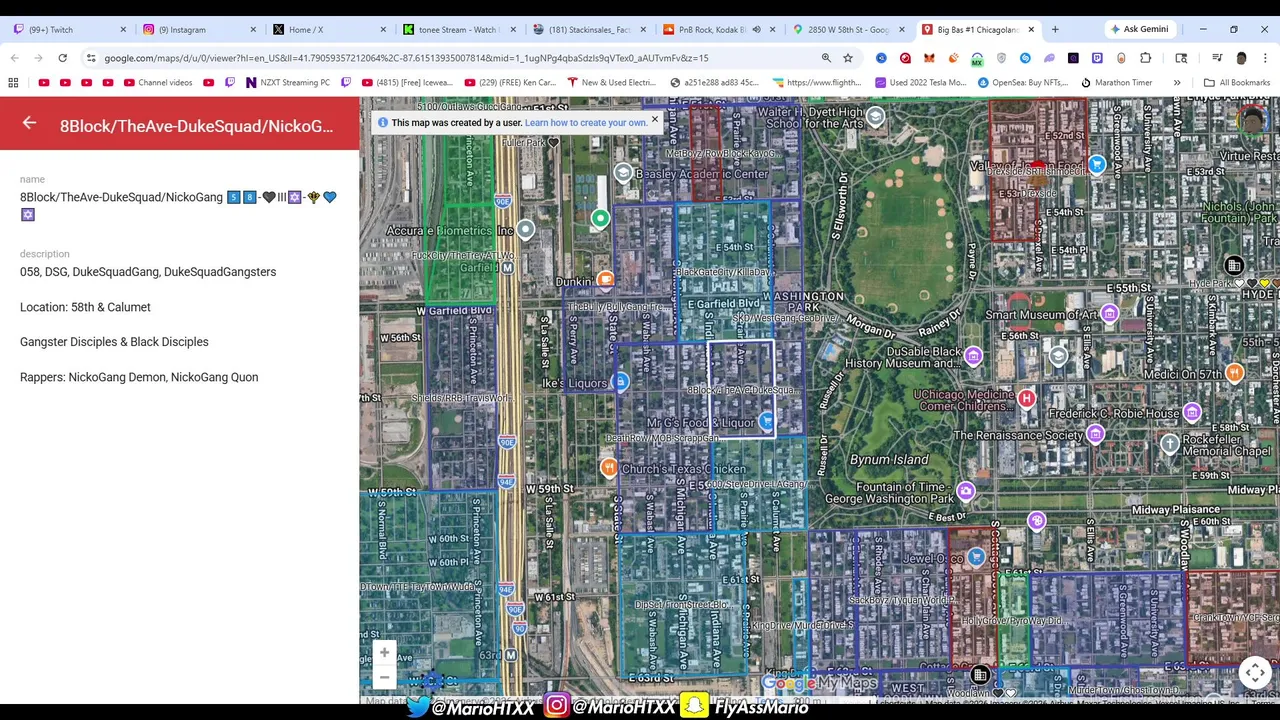The height and width of the screenshot is (720, 1280).
Task: Select the Ike's Liquors map pin
Action: click(620, 381)
